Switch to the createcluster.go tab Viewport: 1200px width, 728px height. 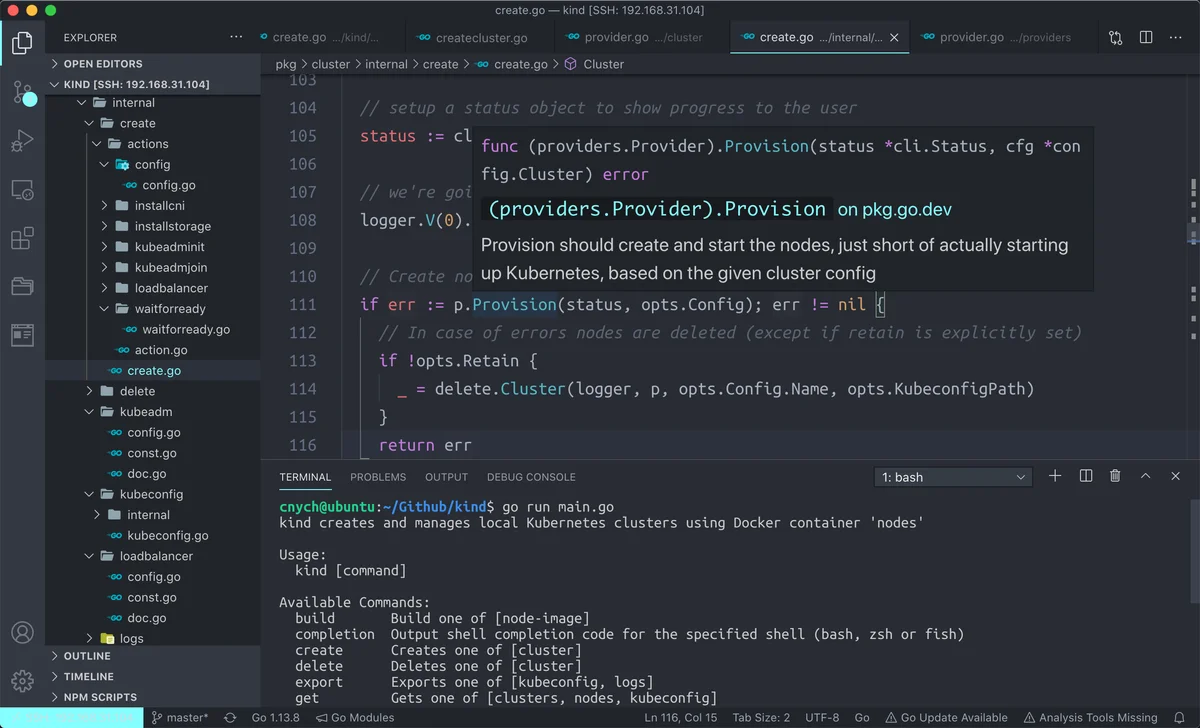pyautogui.click(x=482, y=37)
